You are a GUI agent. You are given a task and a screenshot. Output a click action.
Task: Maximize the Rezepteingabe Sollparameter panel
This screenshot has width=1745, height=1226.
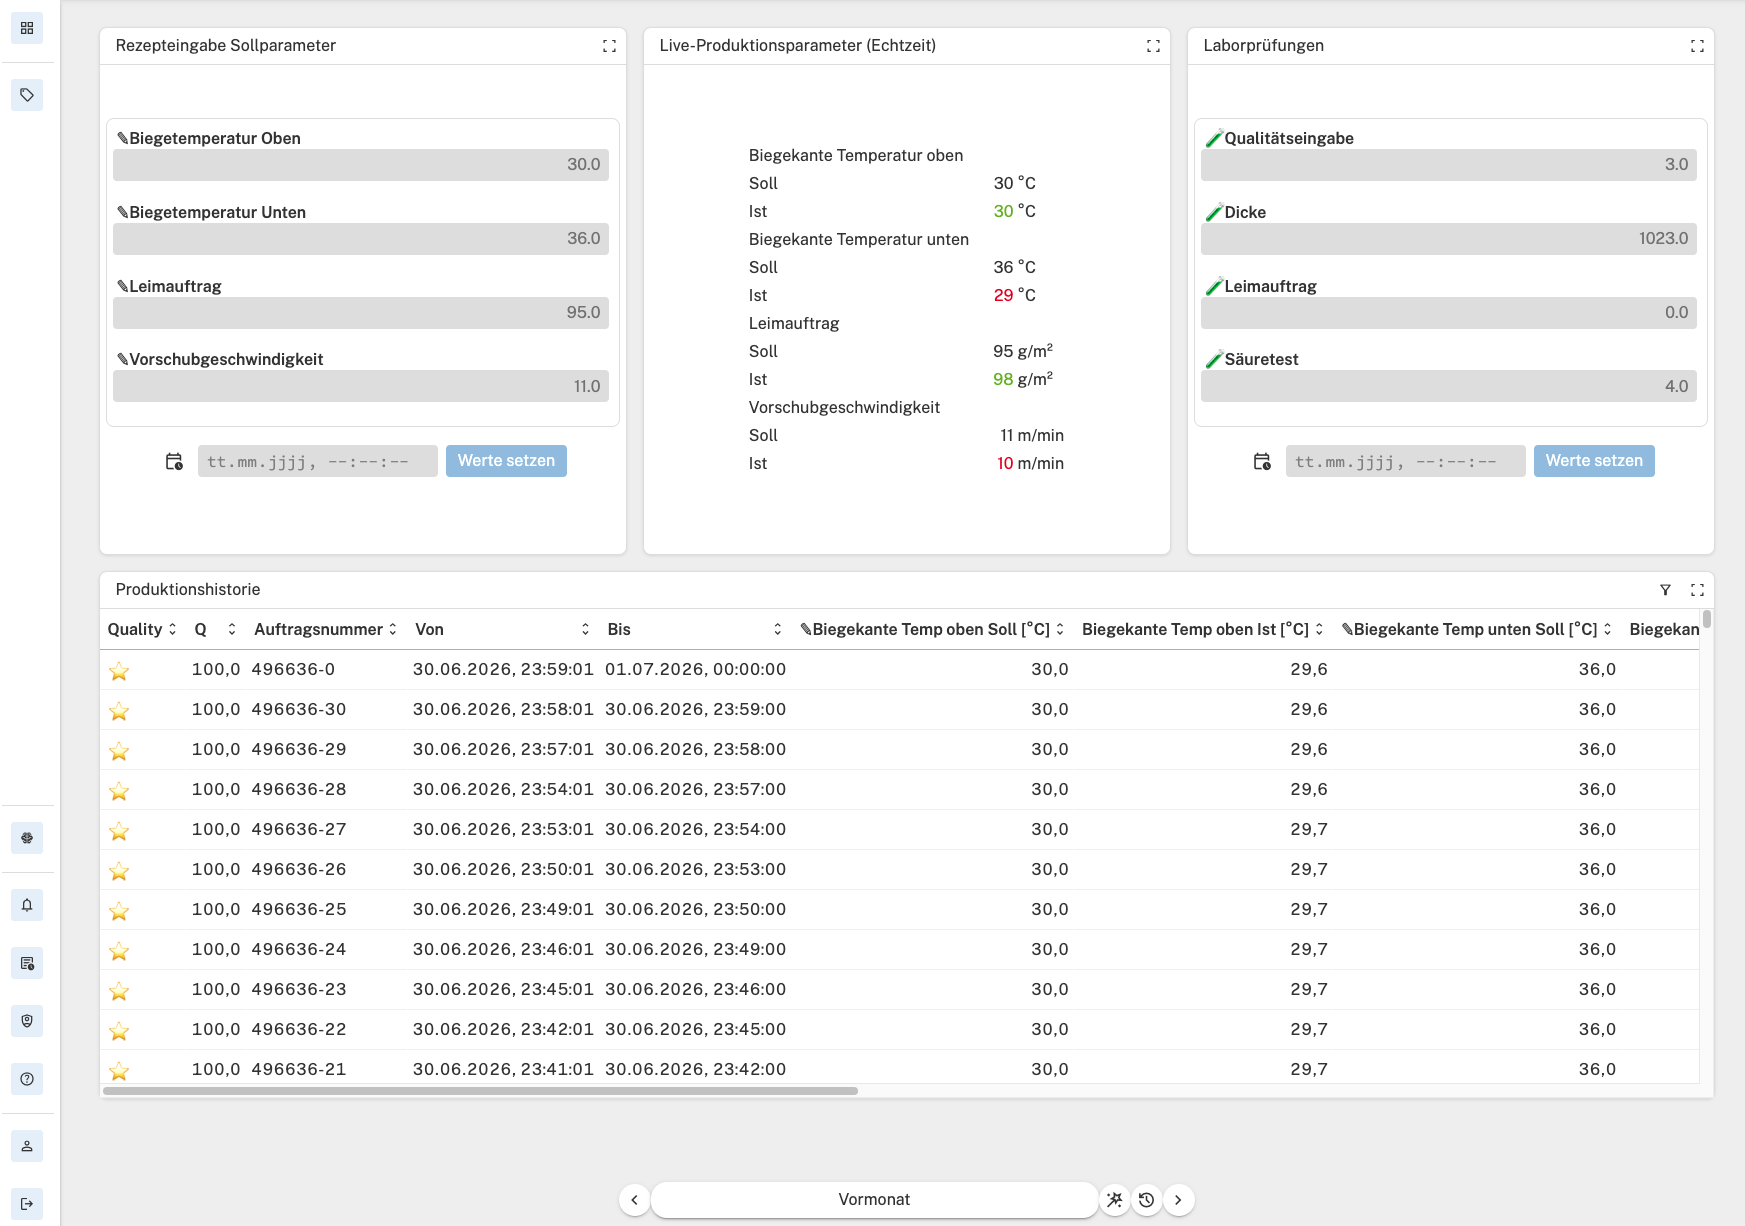[609, 46]
